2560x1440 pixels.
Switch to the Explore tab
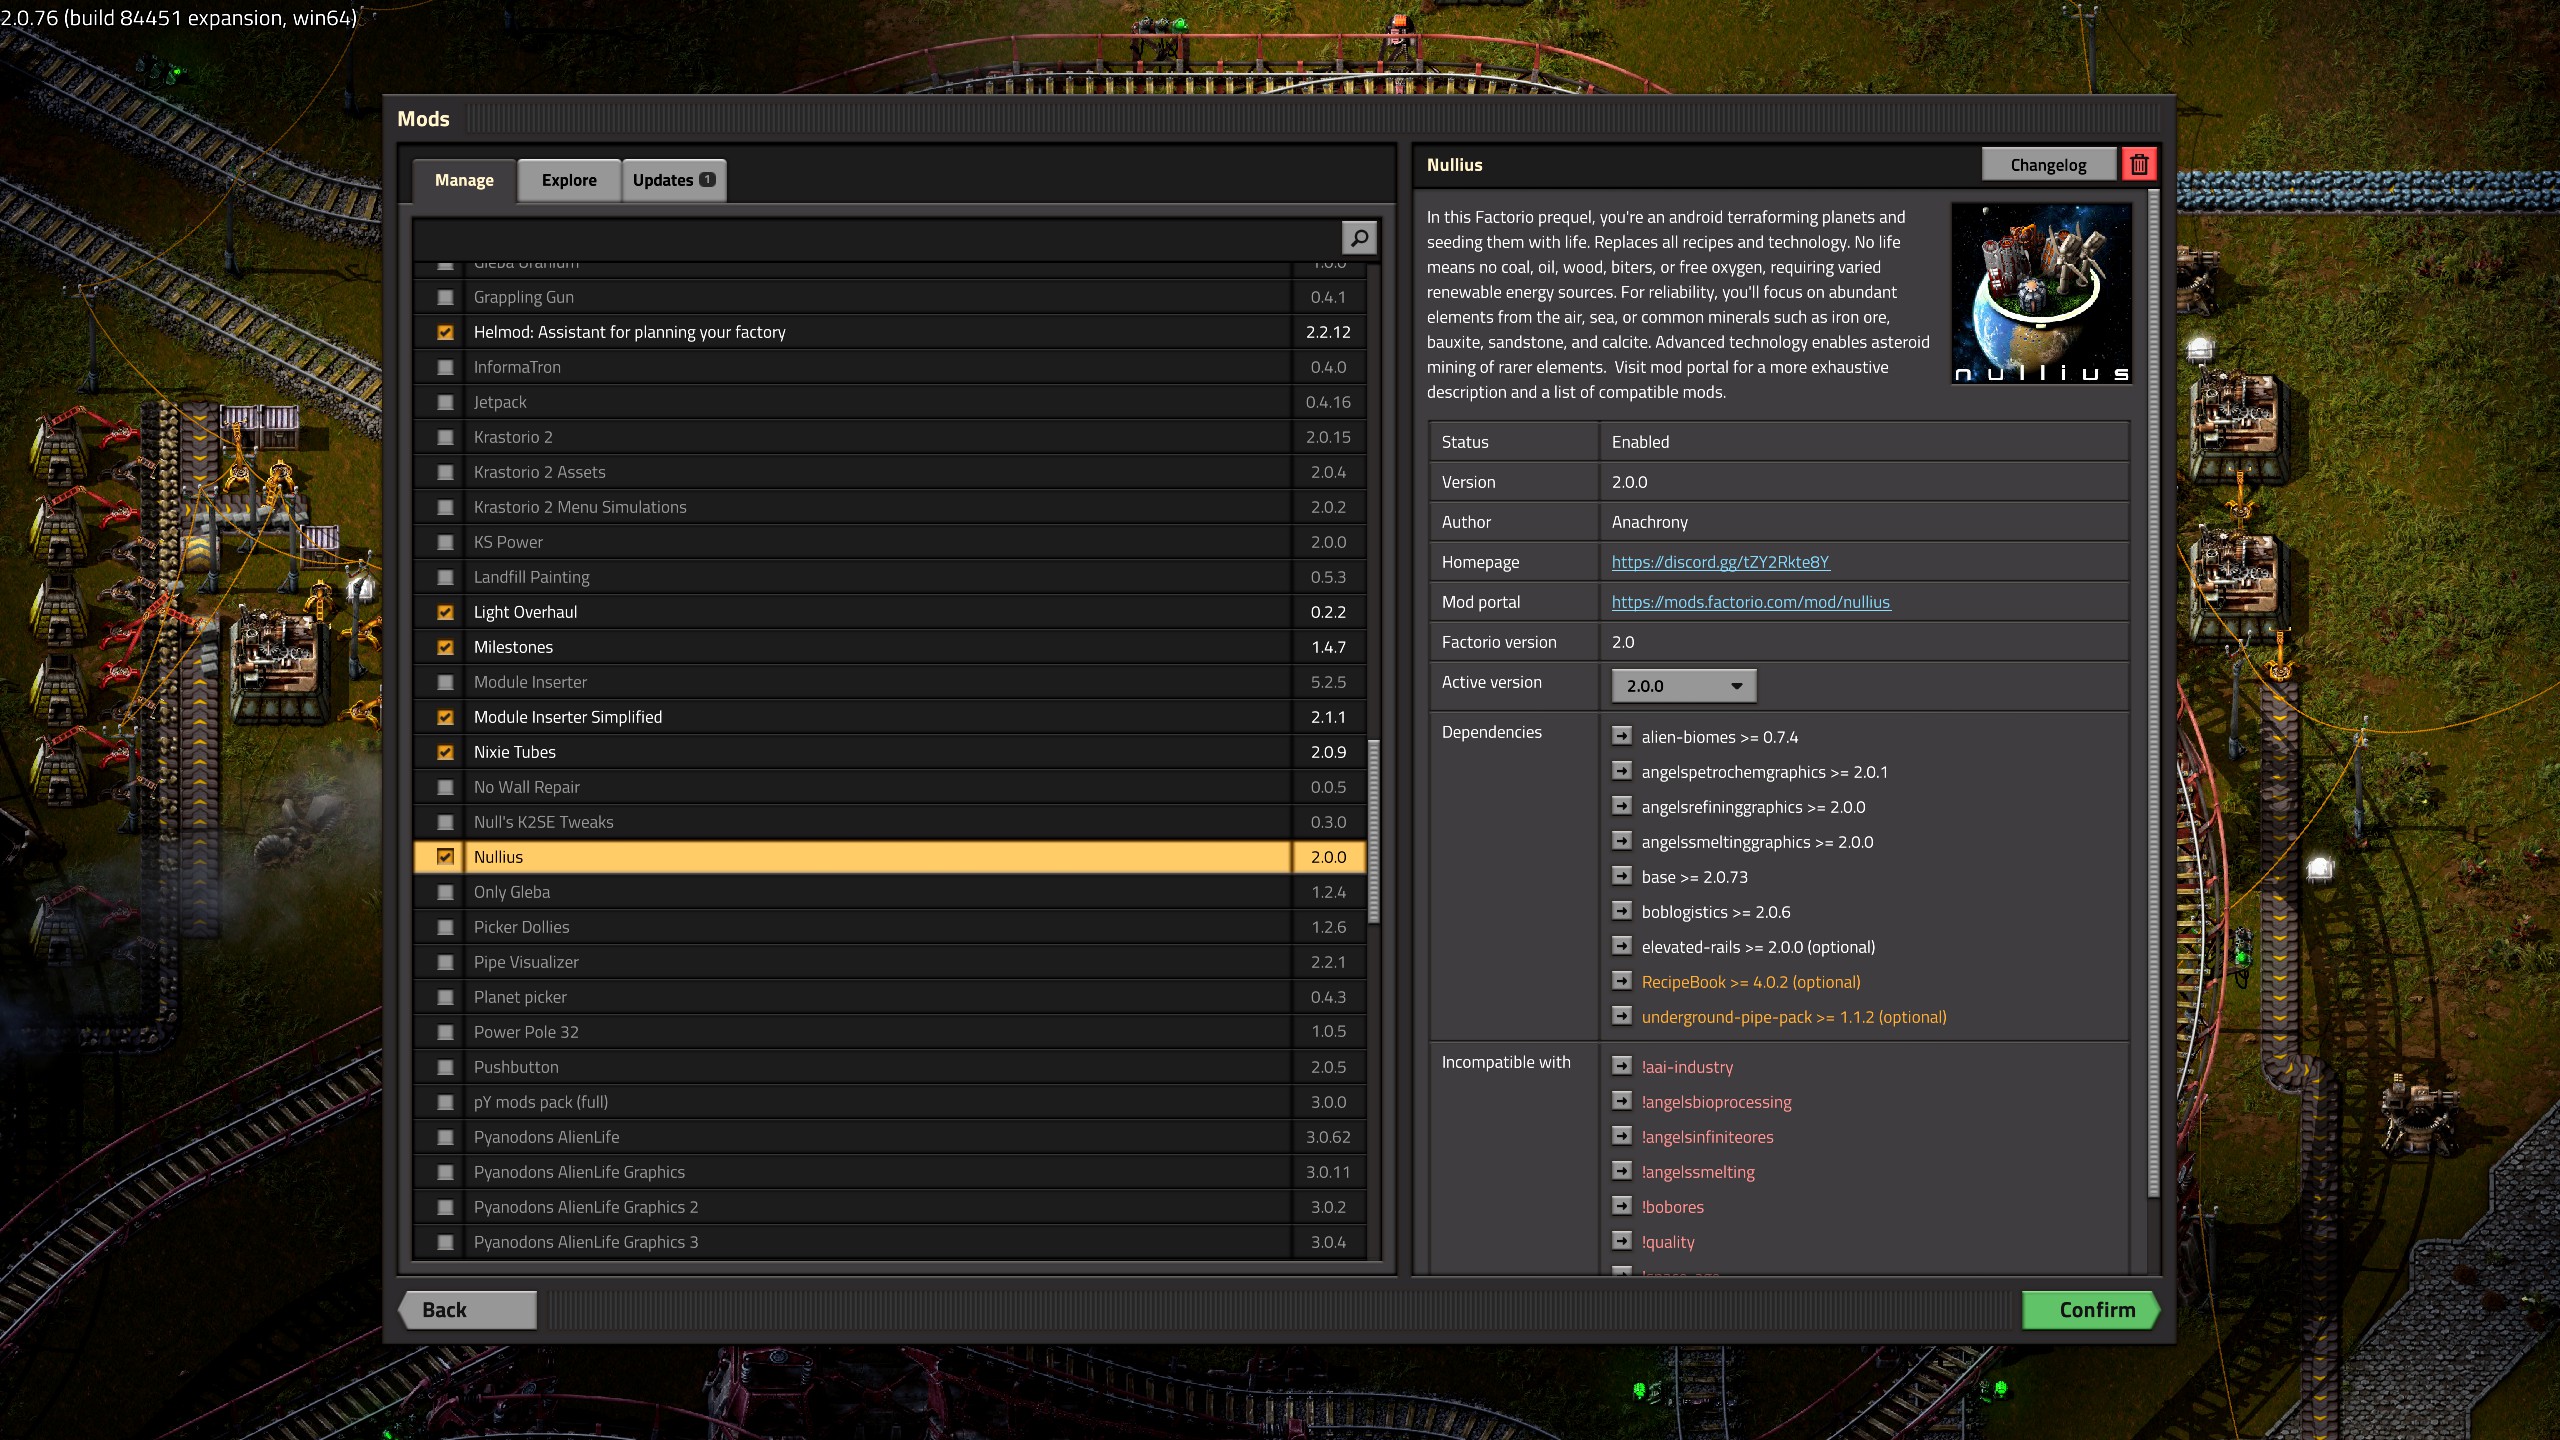point(569,180)
